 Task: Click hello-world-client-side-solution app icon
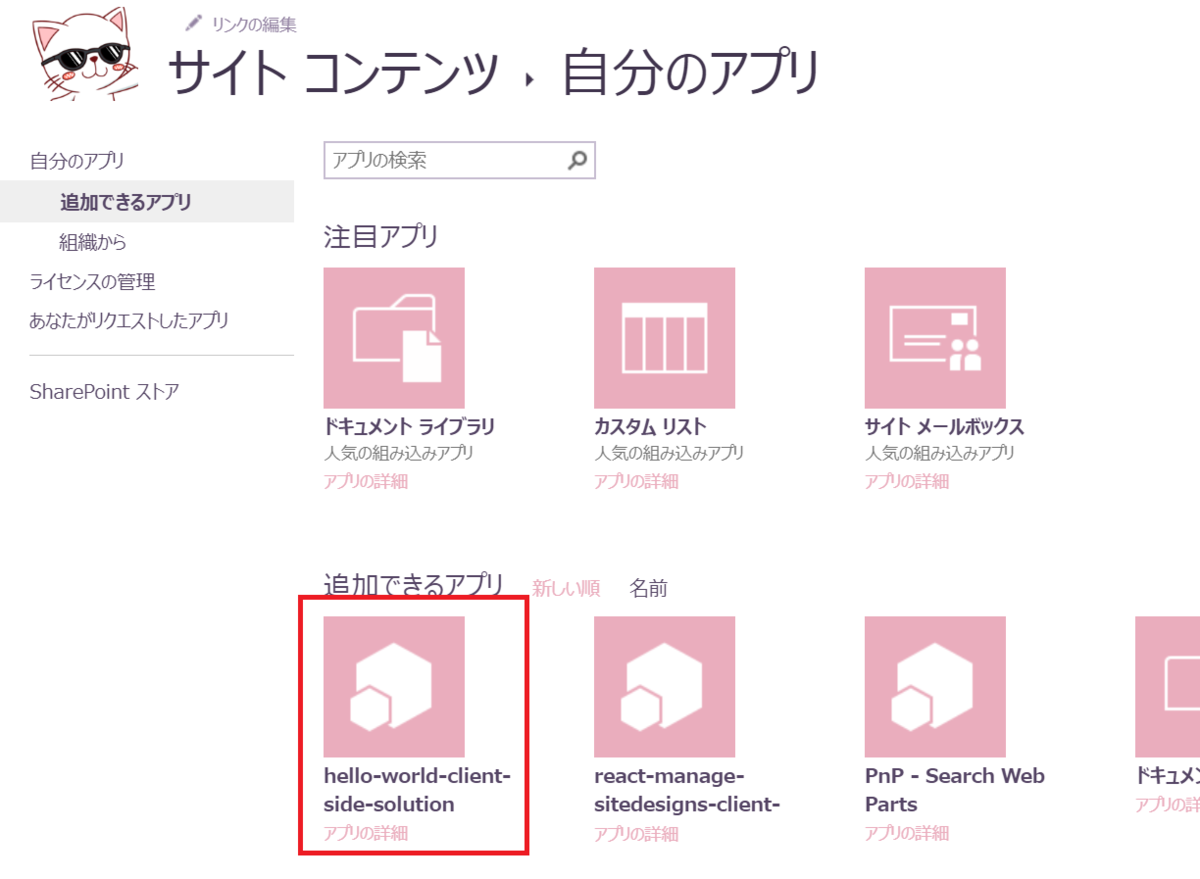[394, 686]
